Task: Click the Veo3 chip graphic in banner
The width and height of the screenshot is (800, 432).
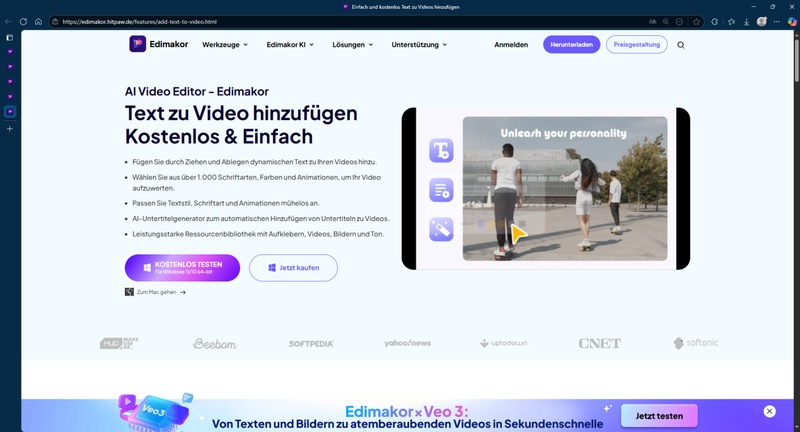Action: (x=154, y=412)
